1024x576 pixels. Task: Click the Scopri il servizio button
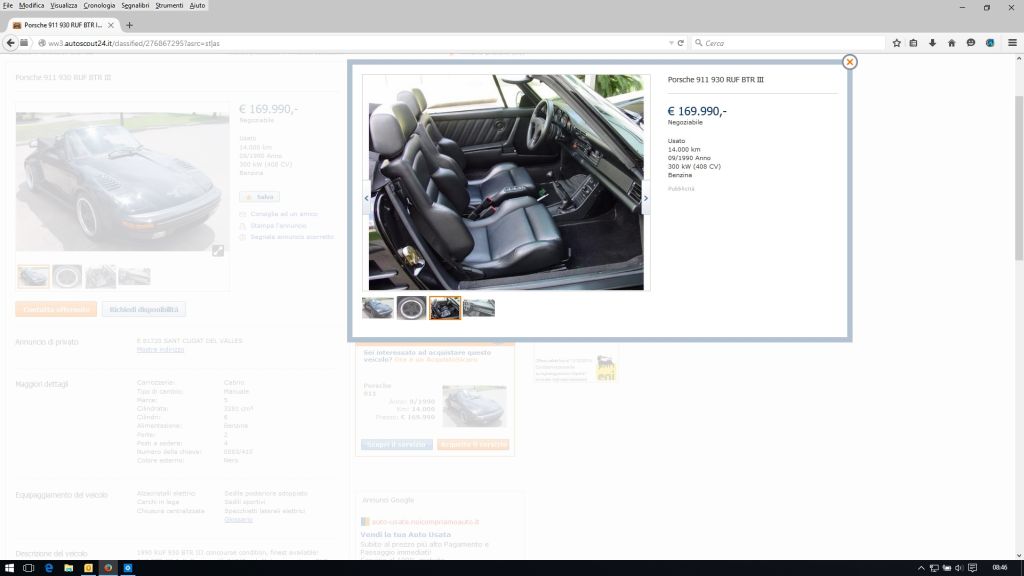click(396, 444)
